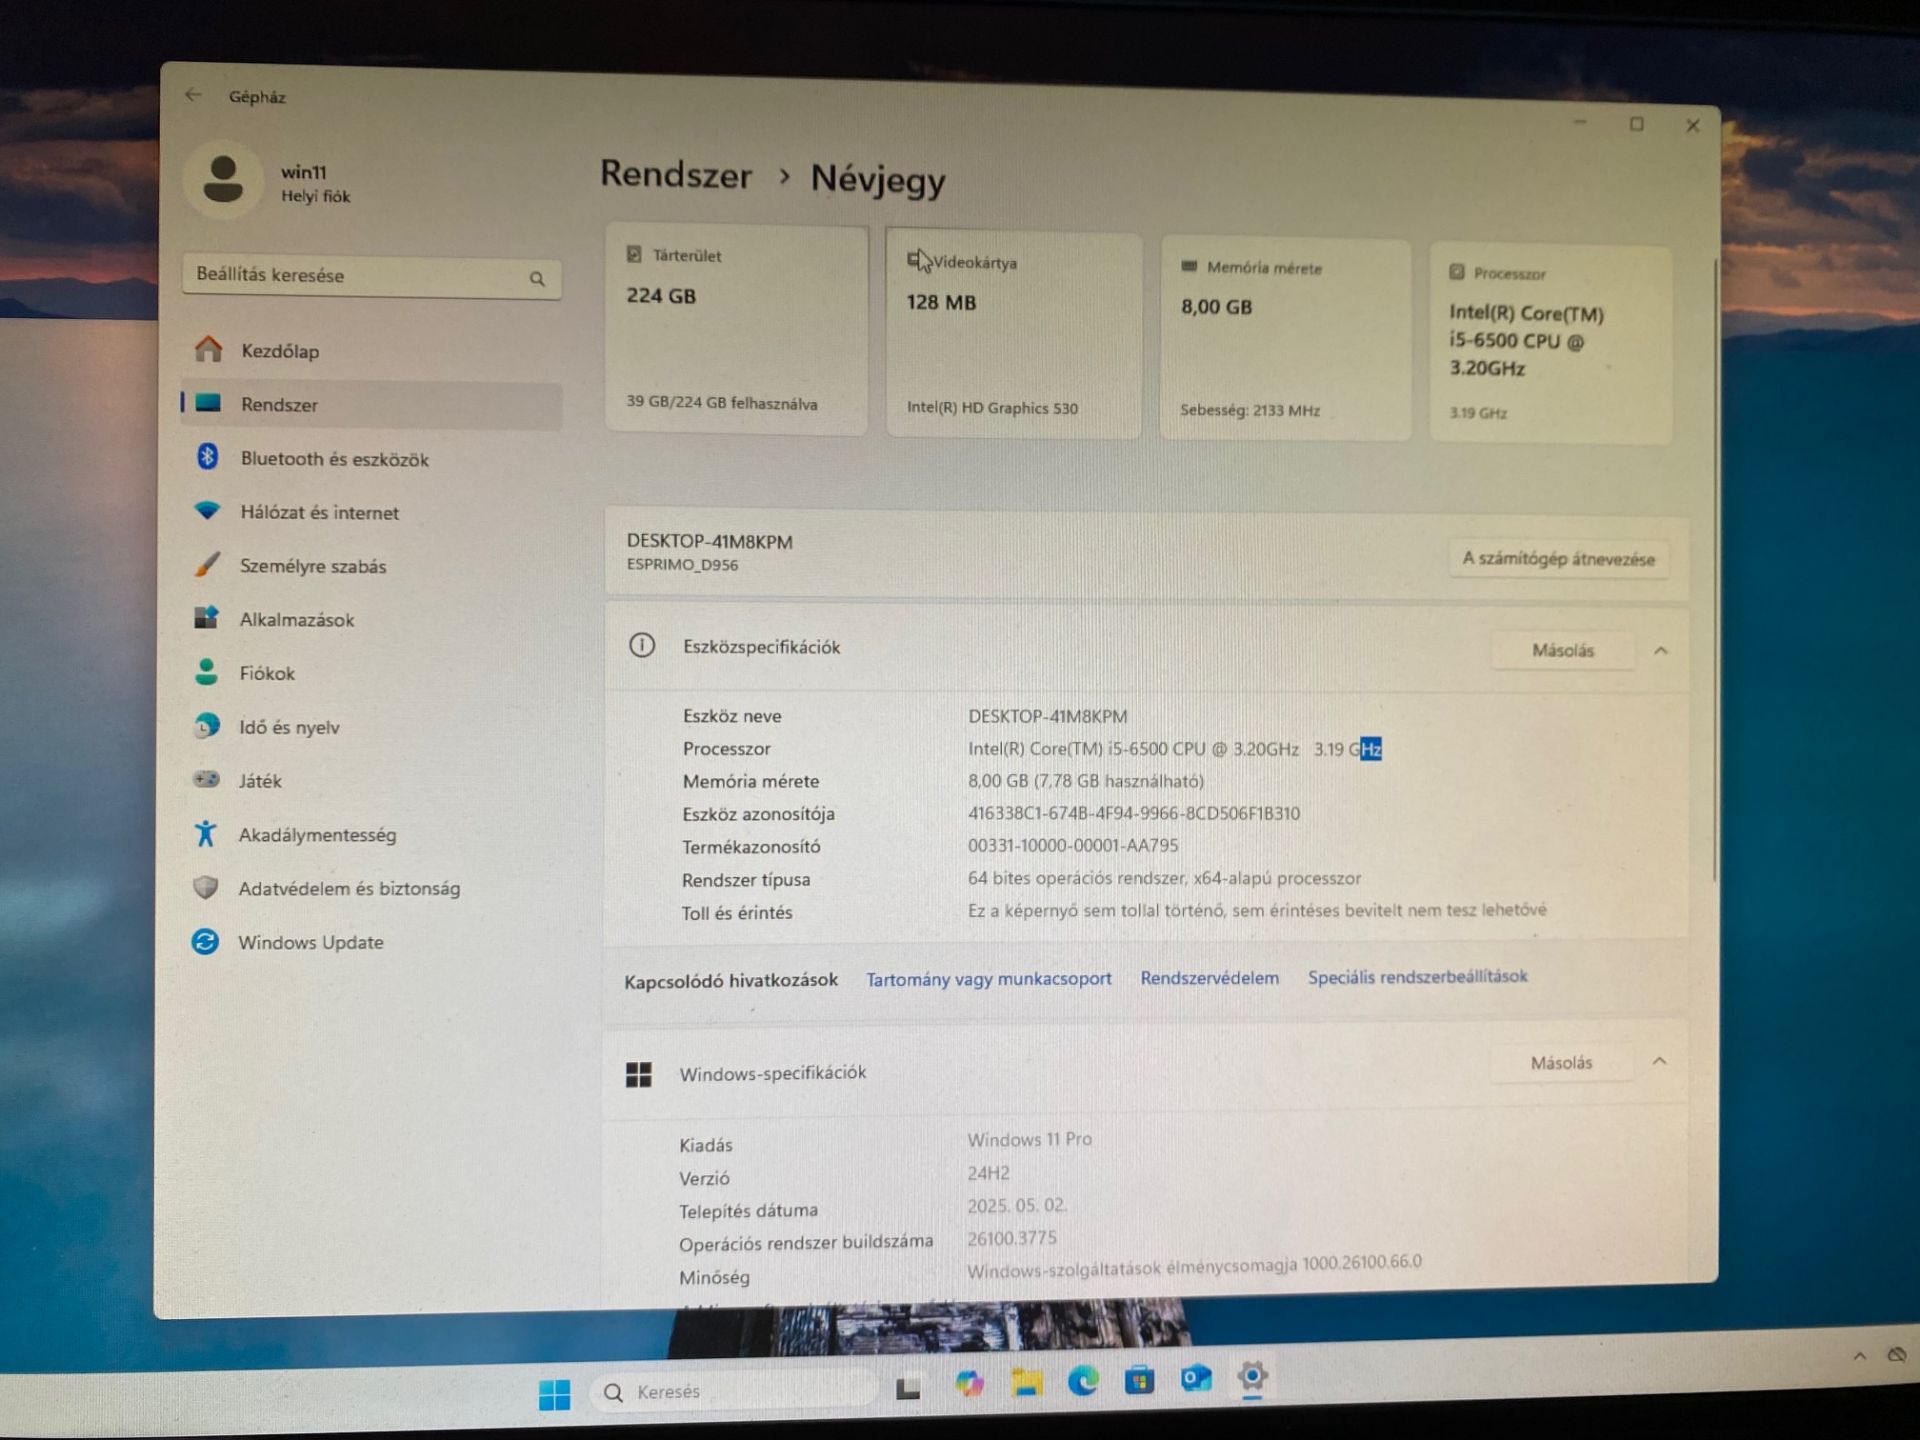
Task: Show hidden icons in system tray
Action: 1859,1357
